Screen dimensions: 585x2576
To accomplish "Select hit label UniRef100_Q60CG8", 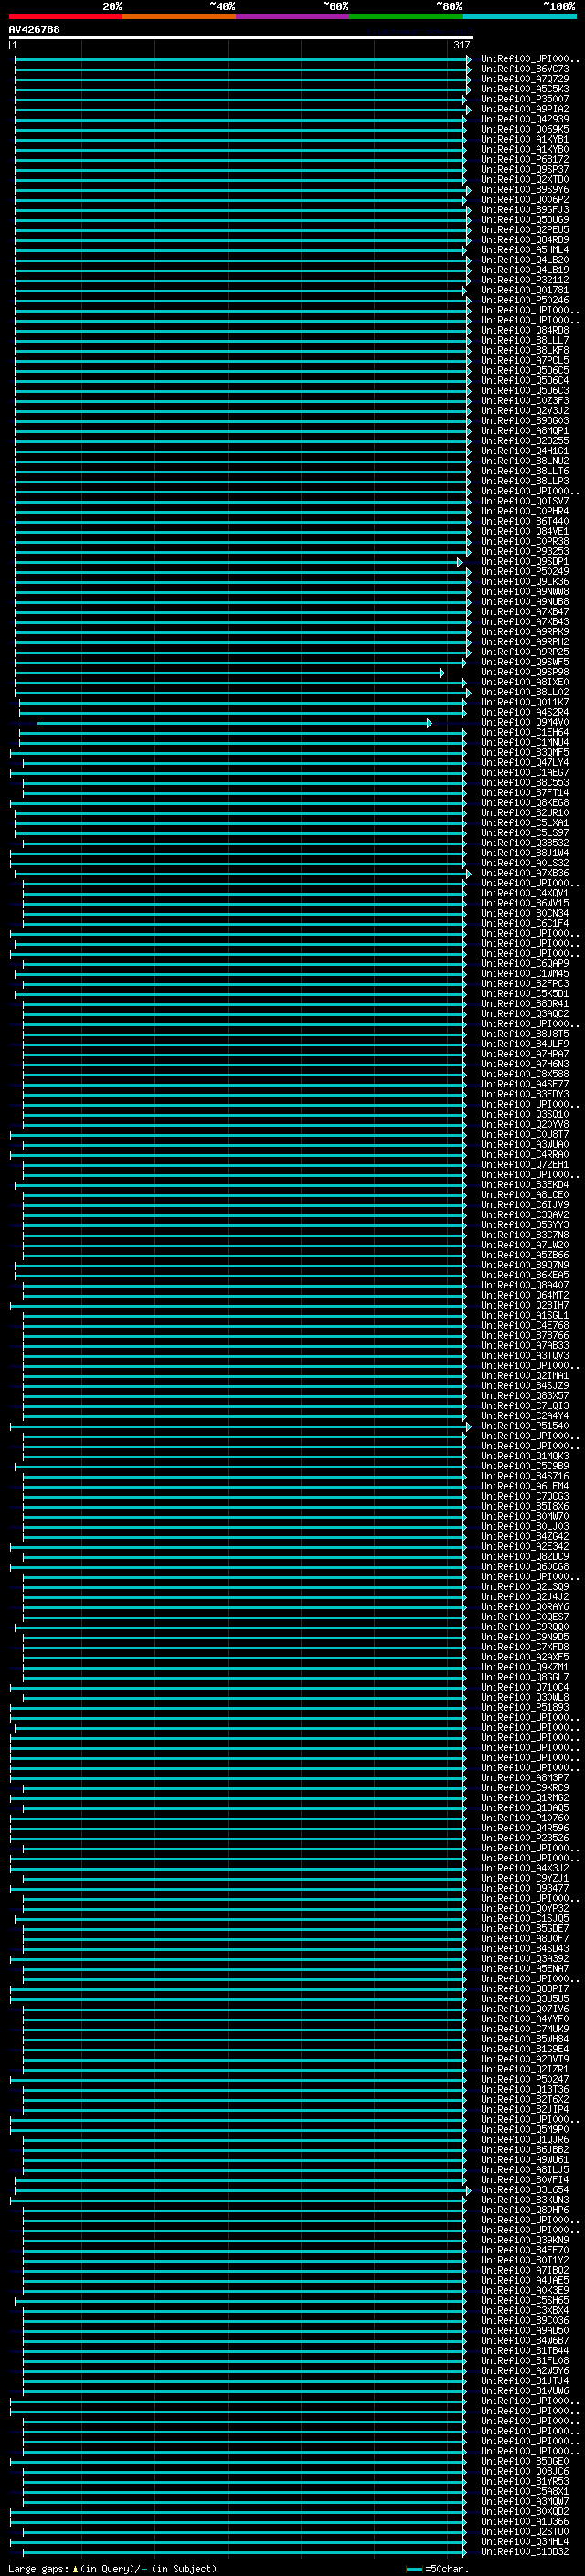I will click(x=524, y=1567).
